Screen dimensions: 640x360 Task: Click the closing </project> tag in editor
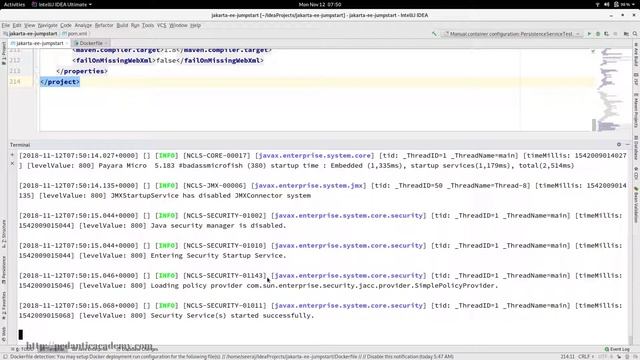(60, 82)
